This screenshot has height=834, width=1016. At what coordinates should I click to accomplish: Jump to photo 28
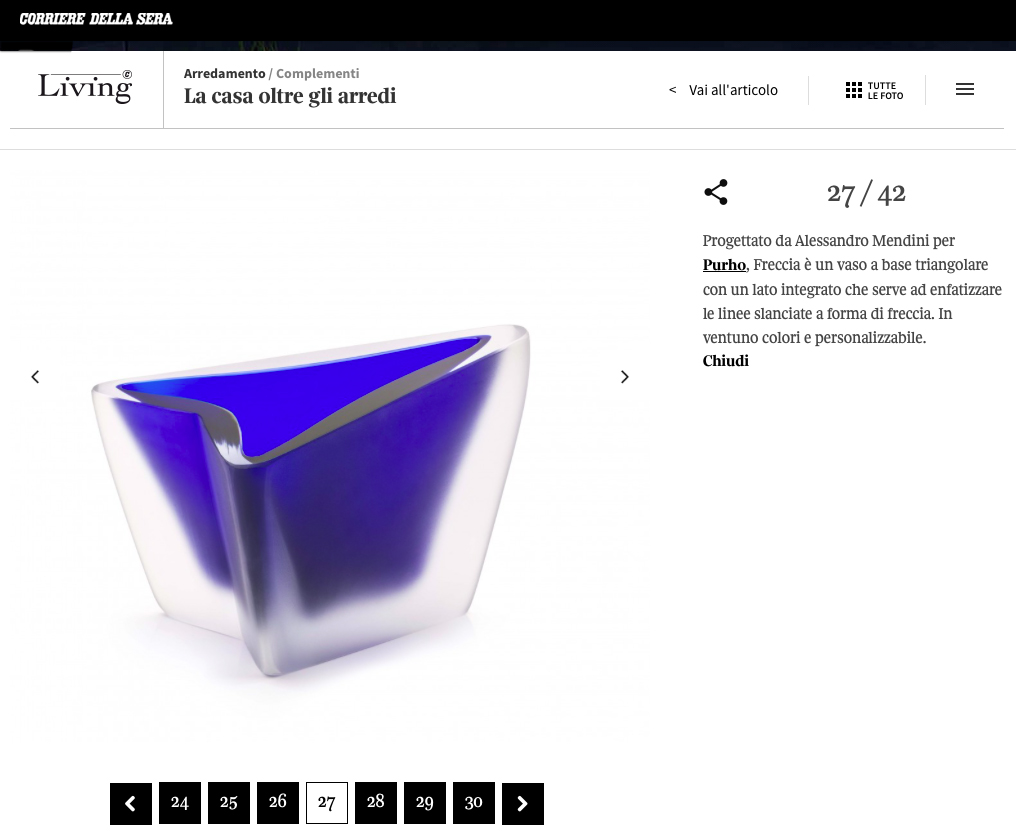pyautogui.click(x=376, y=802)
